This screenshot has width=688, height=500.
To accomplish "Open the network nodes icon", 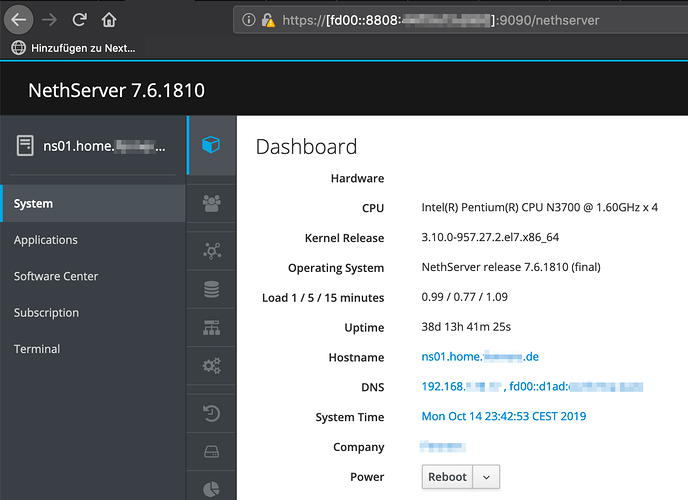I will tap(211, 251).
